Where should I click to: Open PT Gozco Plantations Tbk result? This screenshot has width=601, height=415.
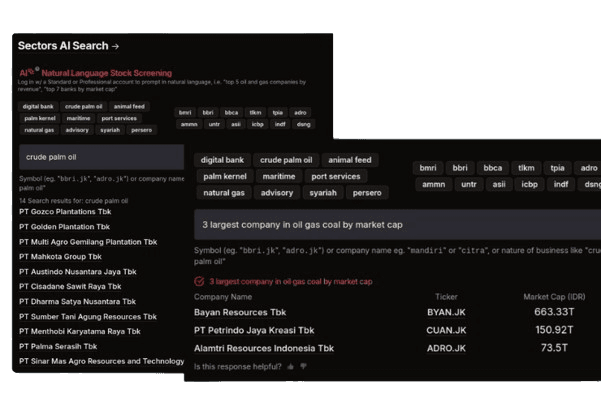(x=65, y=212)
